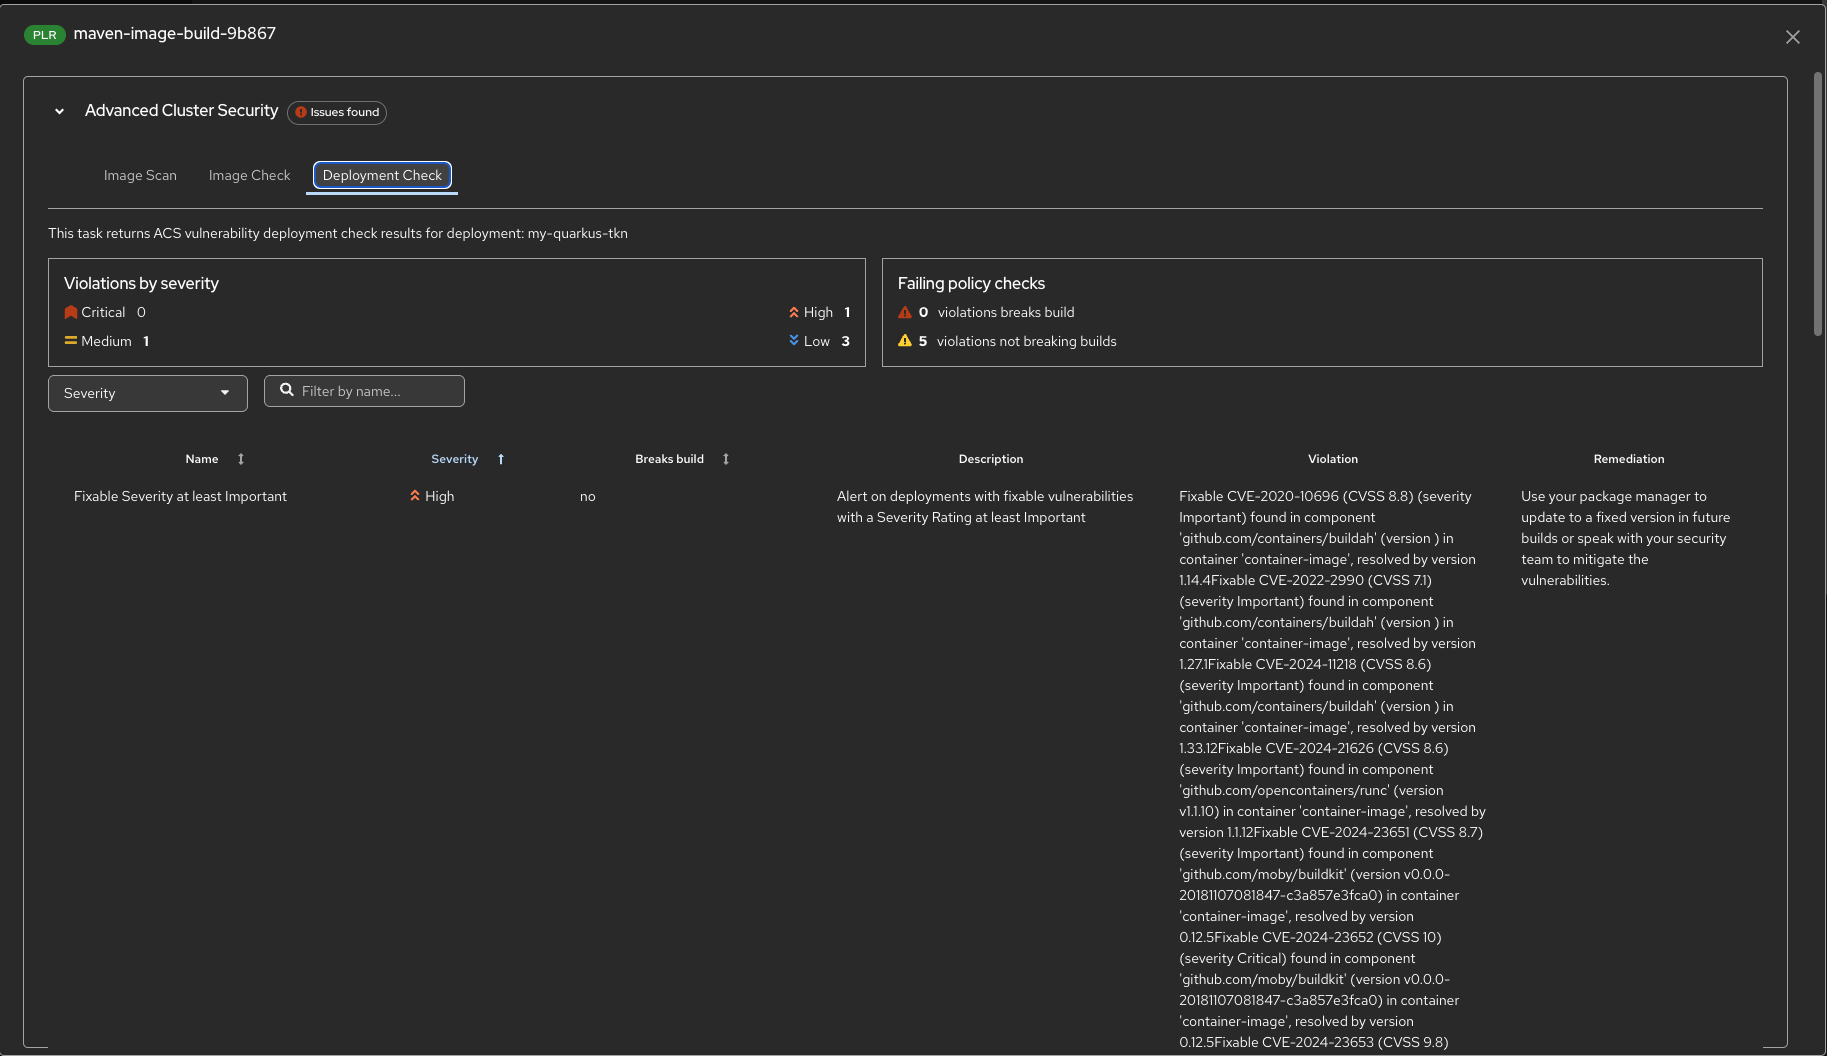Switch to the Image Scan tab

(140, 176)
